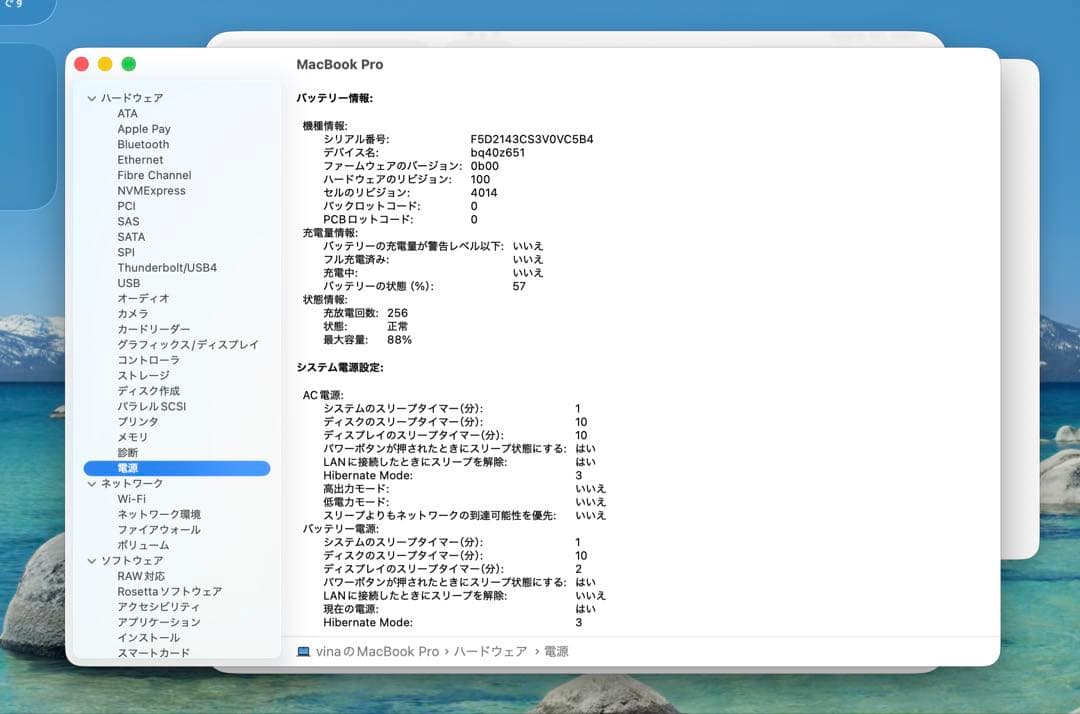This screenshot has width=1080, height=714.
Task: Select インストール in the sidebar
Action: point(149,638)
